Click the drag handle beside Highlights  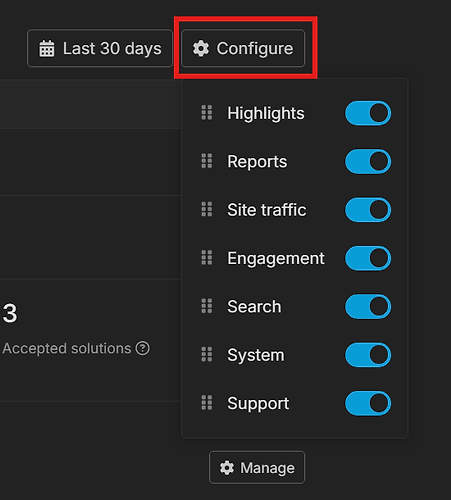pos(207,113)
